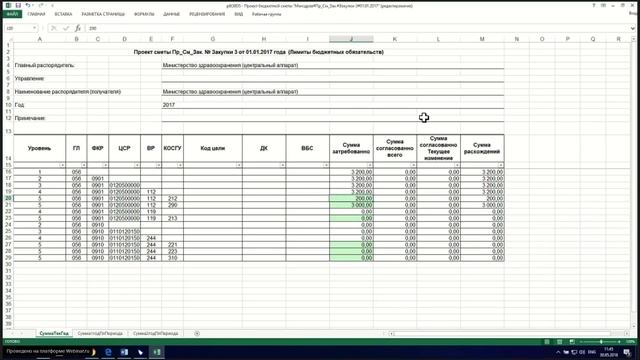Switch to Normal view icon in status bar
Image resolution: width=640 pixels, height=360 pixels.
(547, 342)
